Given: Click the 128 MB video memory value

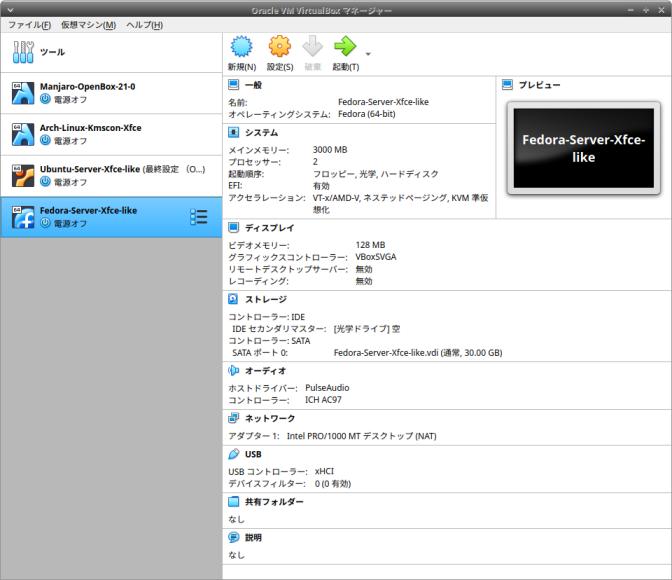Looking at the screenshot, I should point(370,245).
